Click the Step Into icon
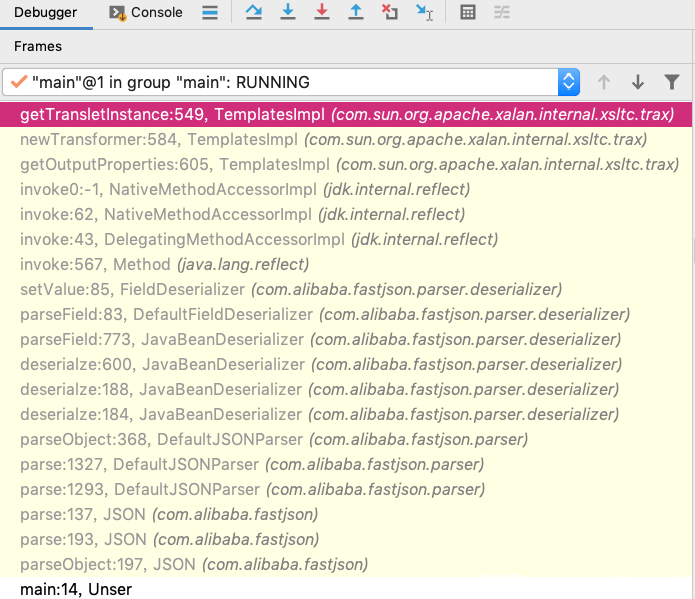The image size is (695, 599). 288,13
